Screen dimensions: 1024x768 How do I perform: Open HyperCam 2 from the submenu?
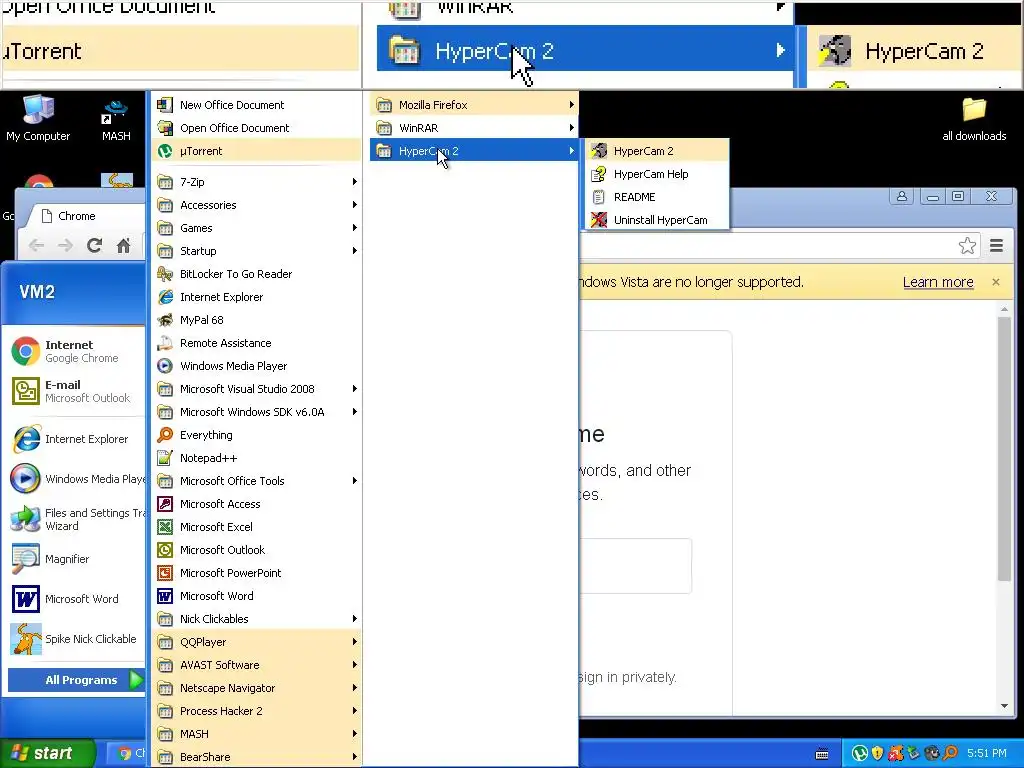(x=656, y=151)
